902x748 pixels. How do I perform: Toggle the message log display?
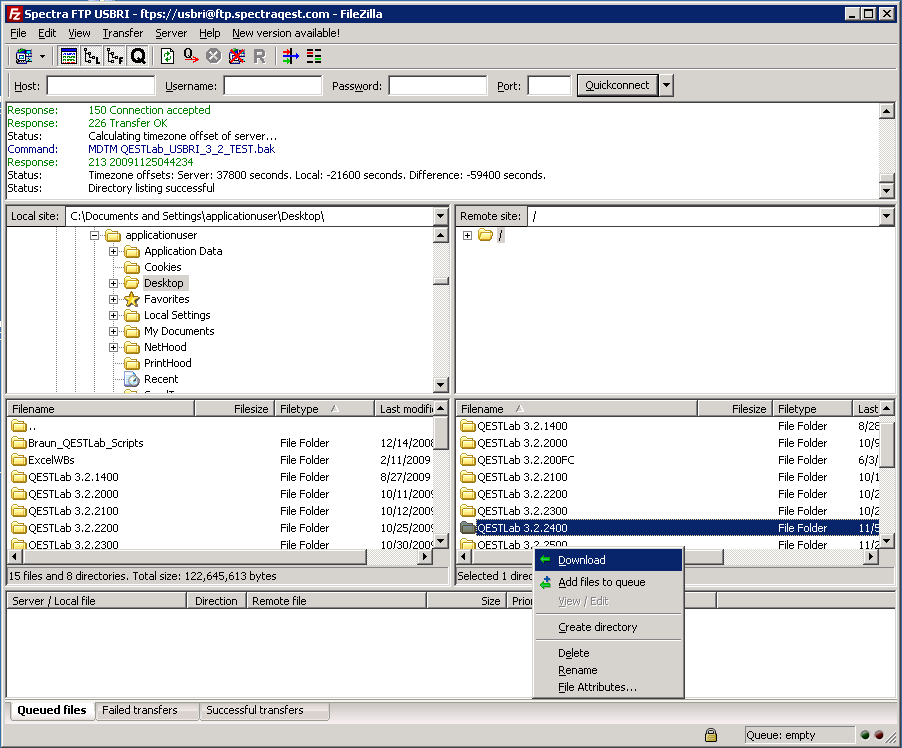click(x=69, y=57)
